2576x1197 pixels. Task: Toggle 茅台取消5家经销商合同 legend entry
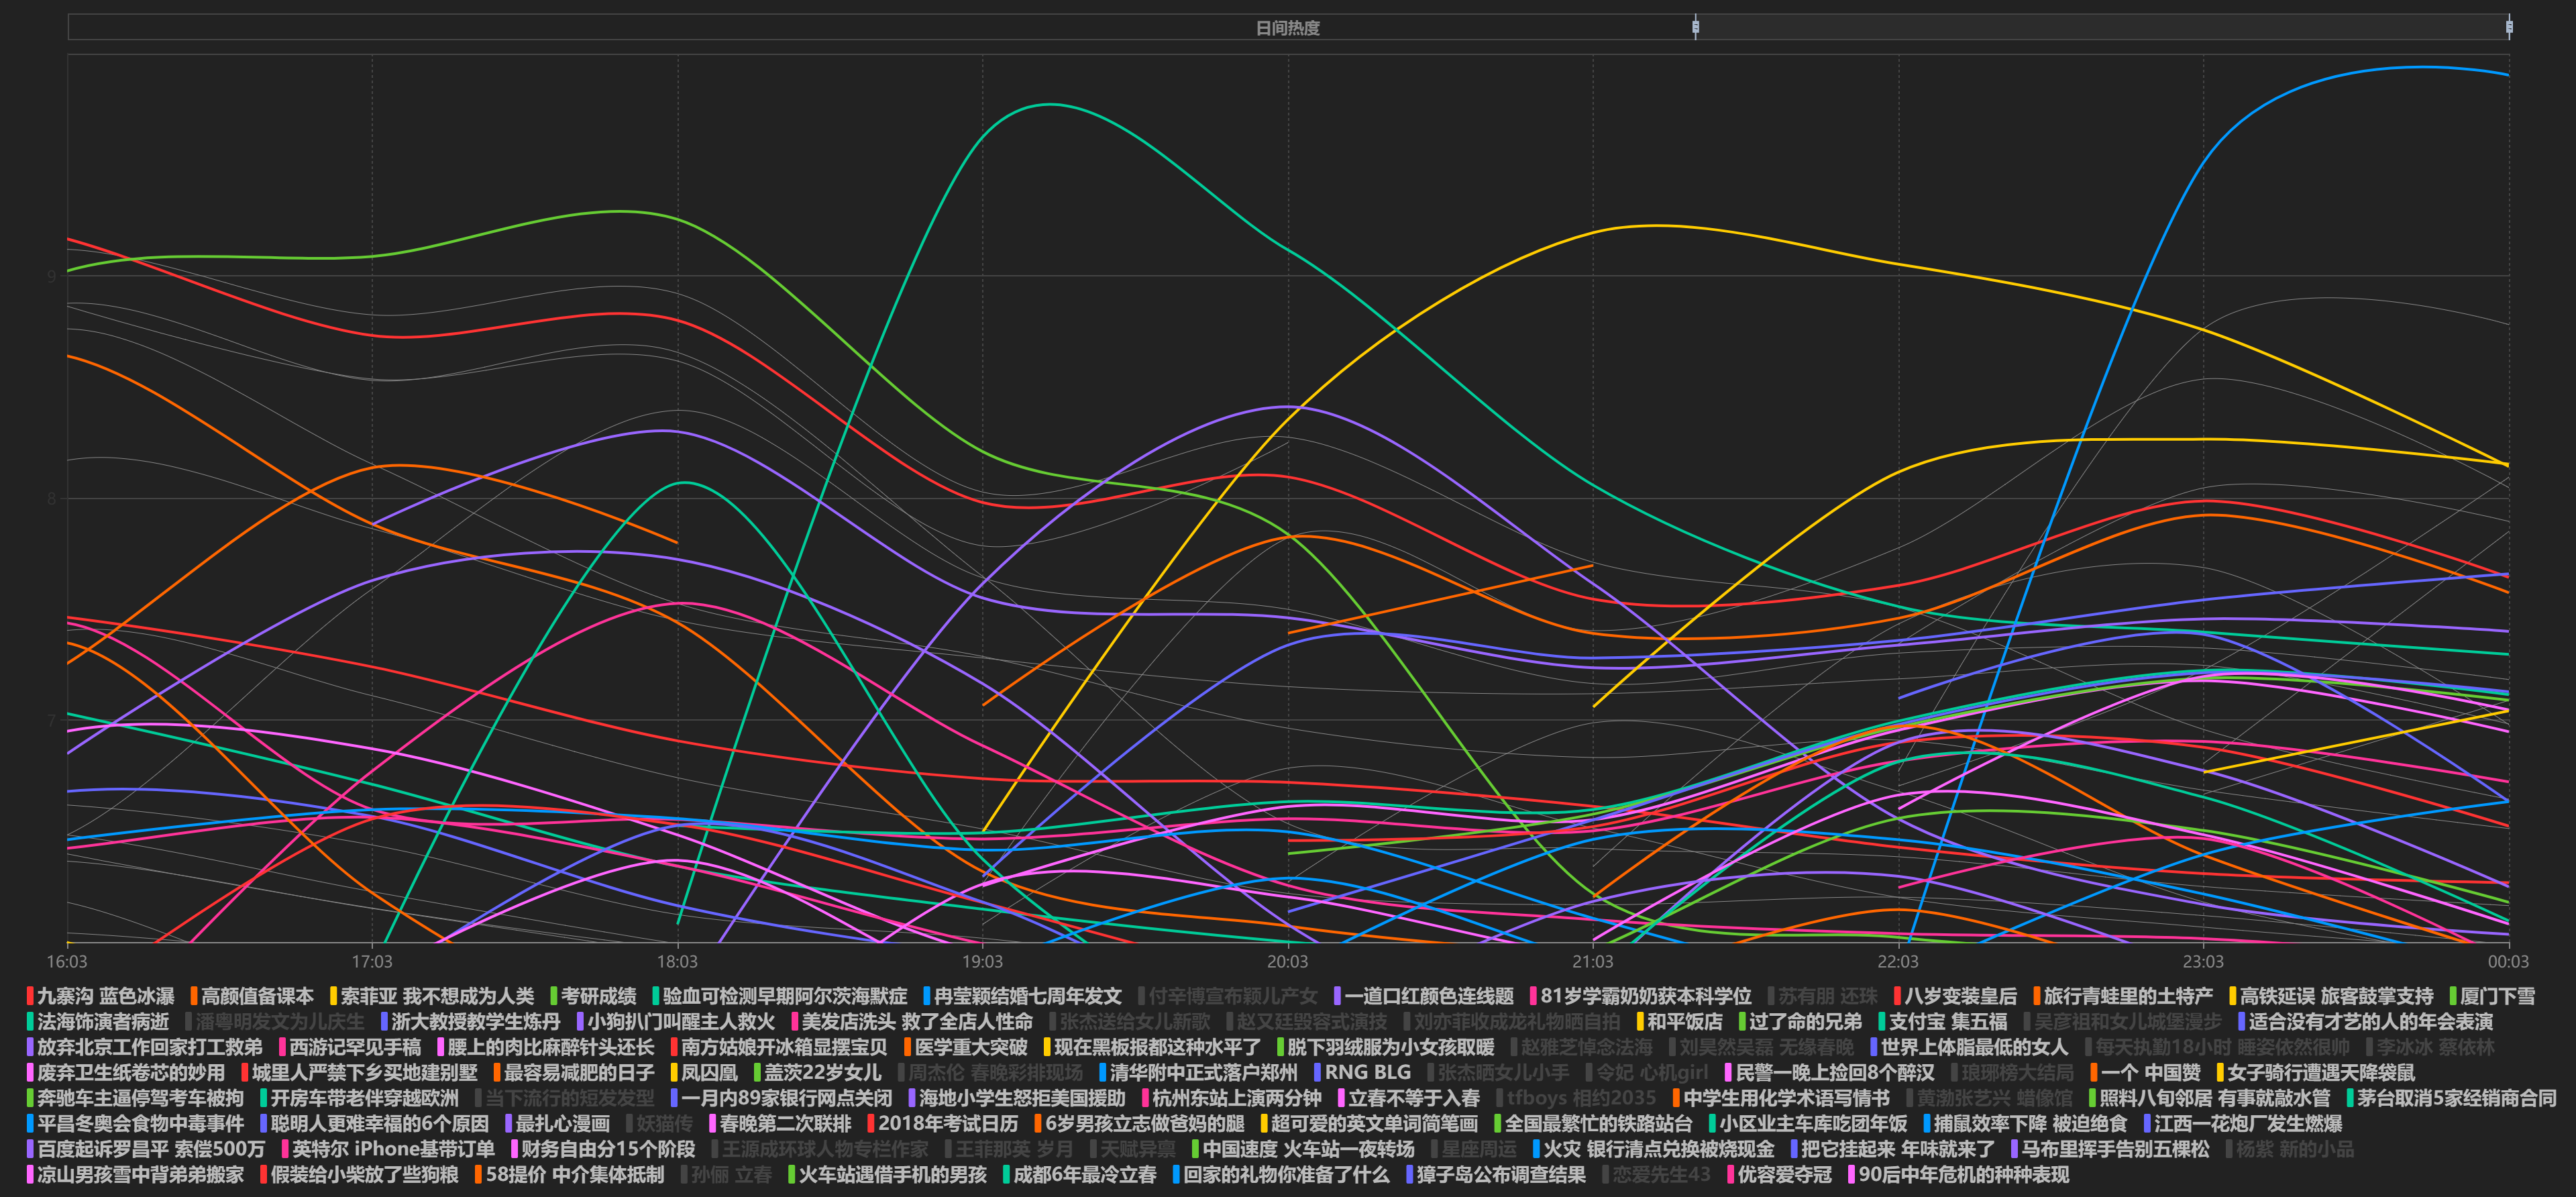pos(2451,1098)
